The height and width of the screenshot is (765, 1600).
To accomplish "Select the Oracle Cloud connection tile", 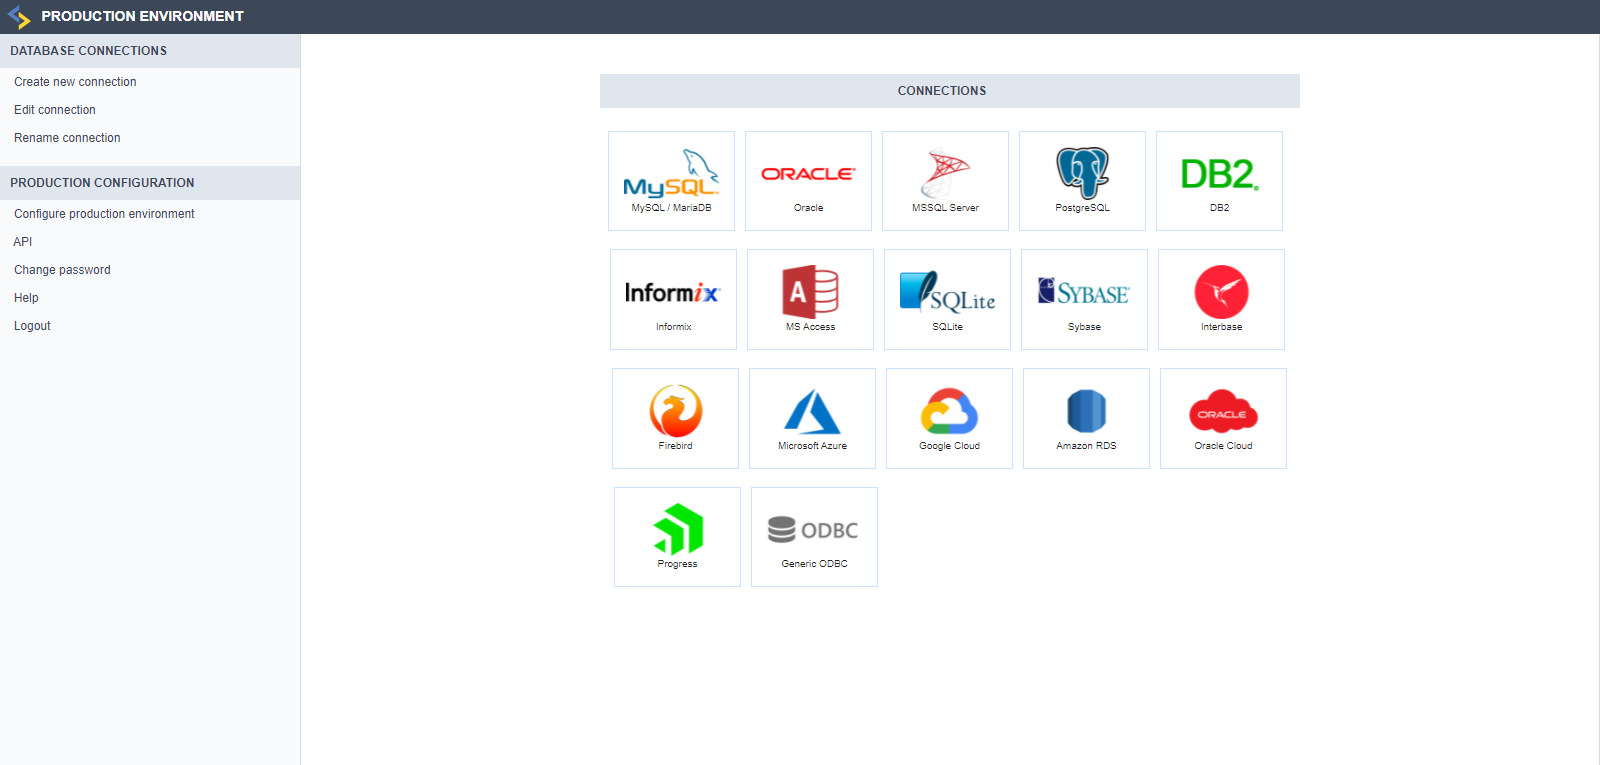I will pyautogui.click(x=1223, y=418).
